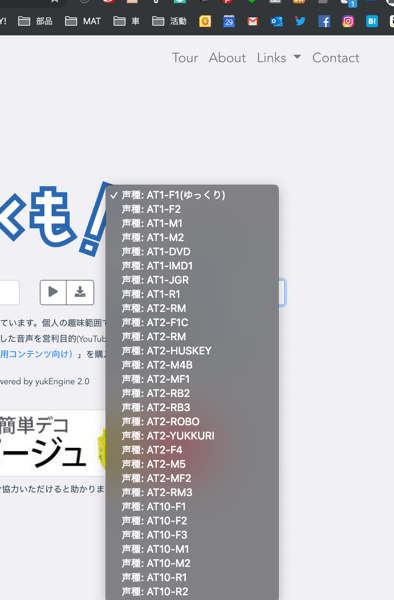Open the 活動 bookmark folder

[169, 21]
